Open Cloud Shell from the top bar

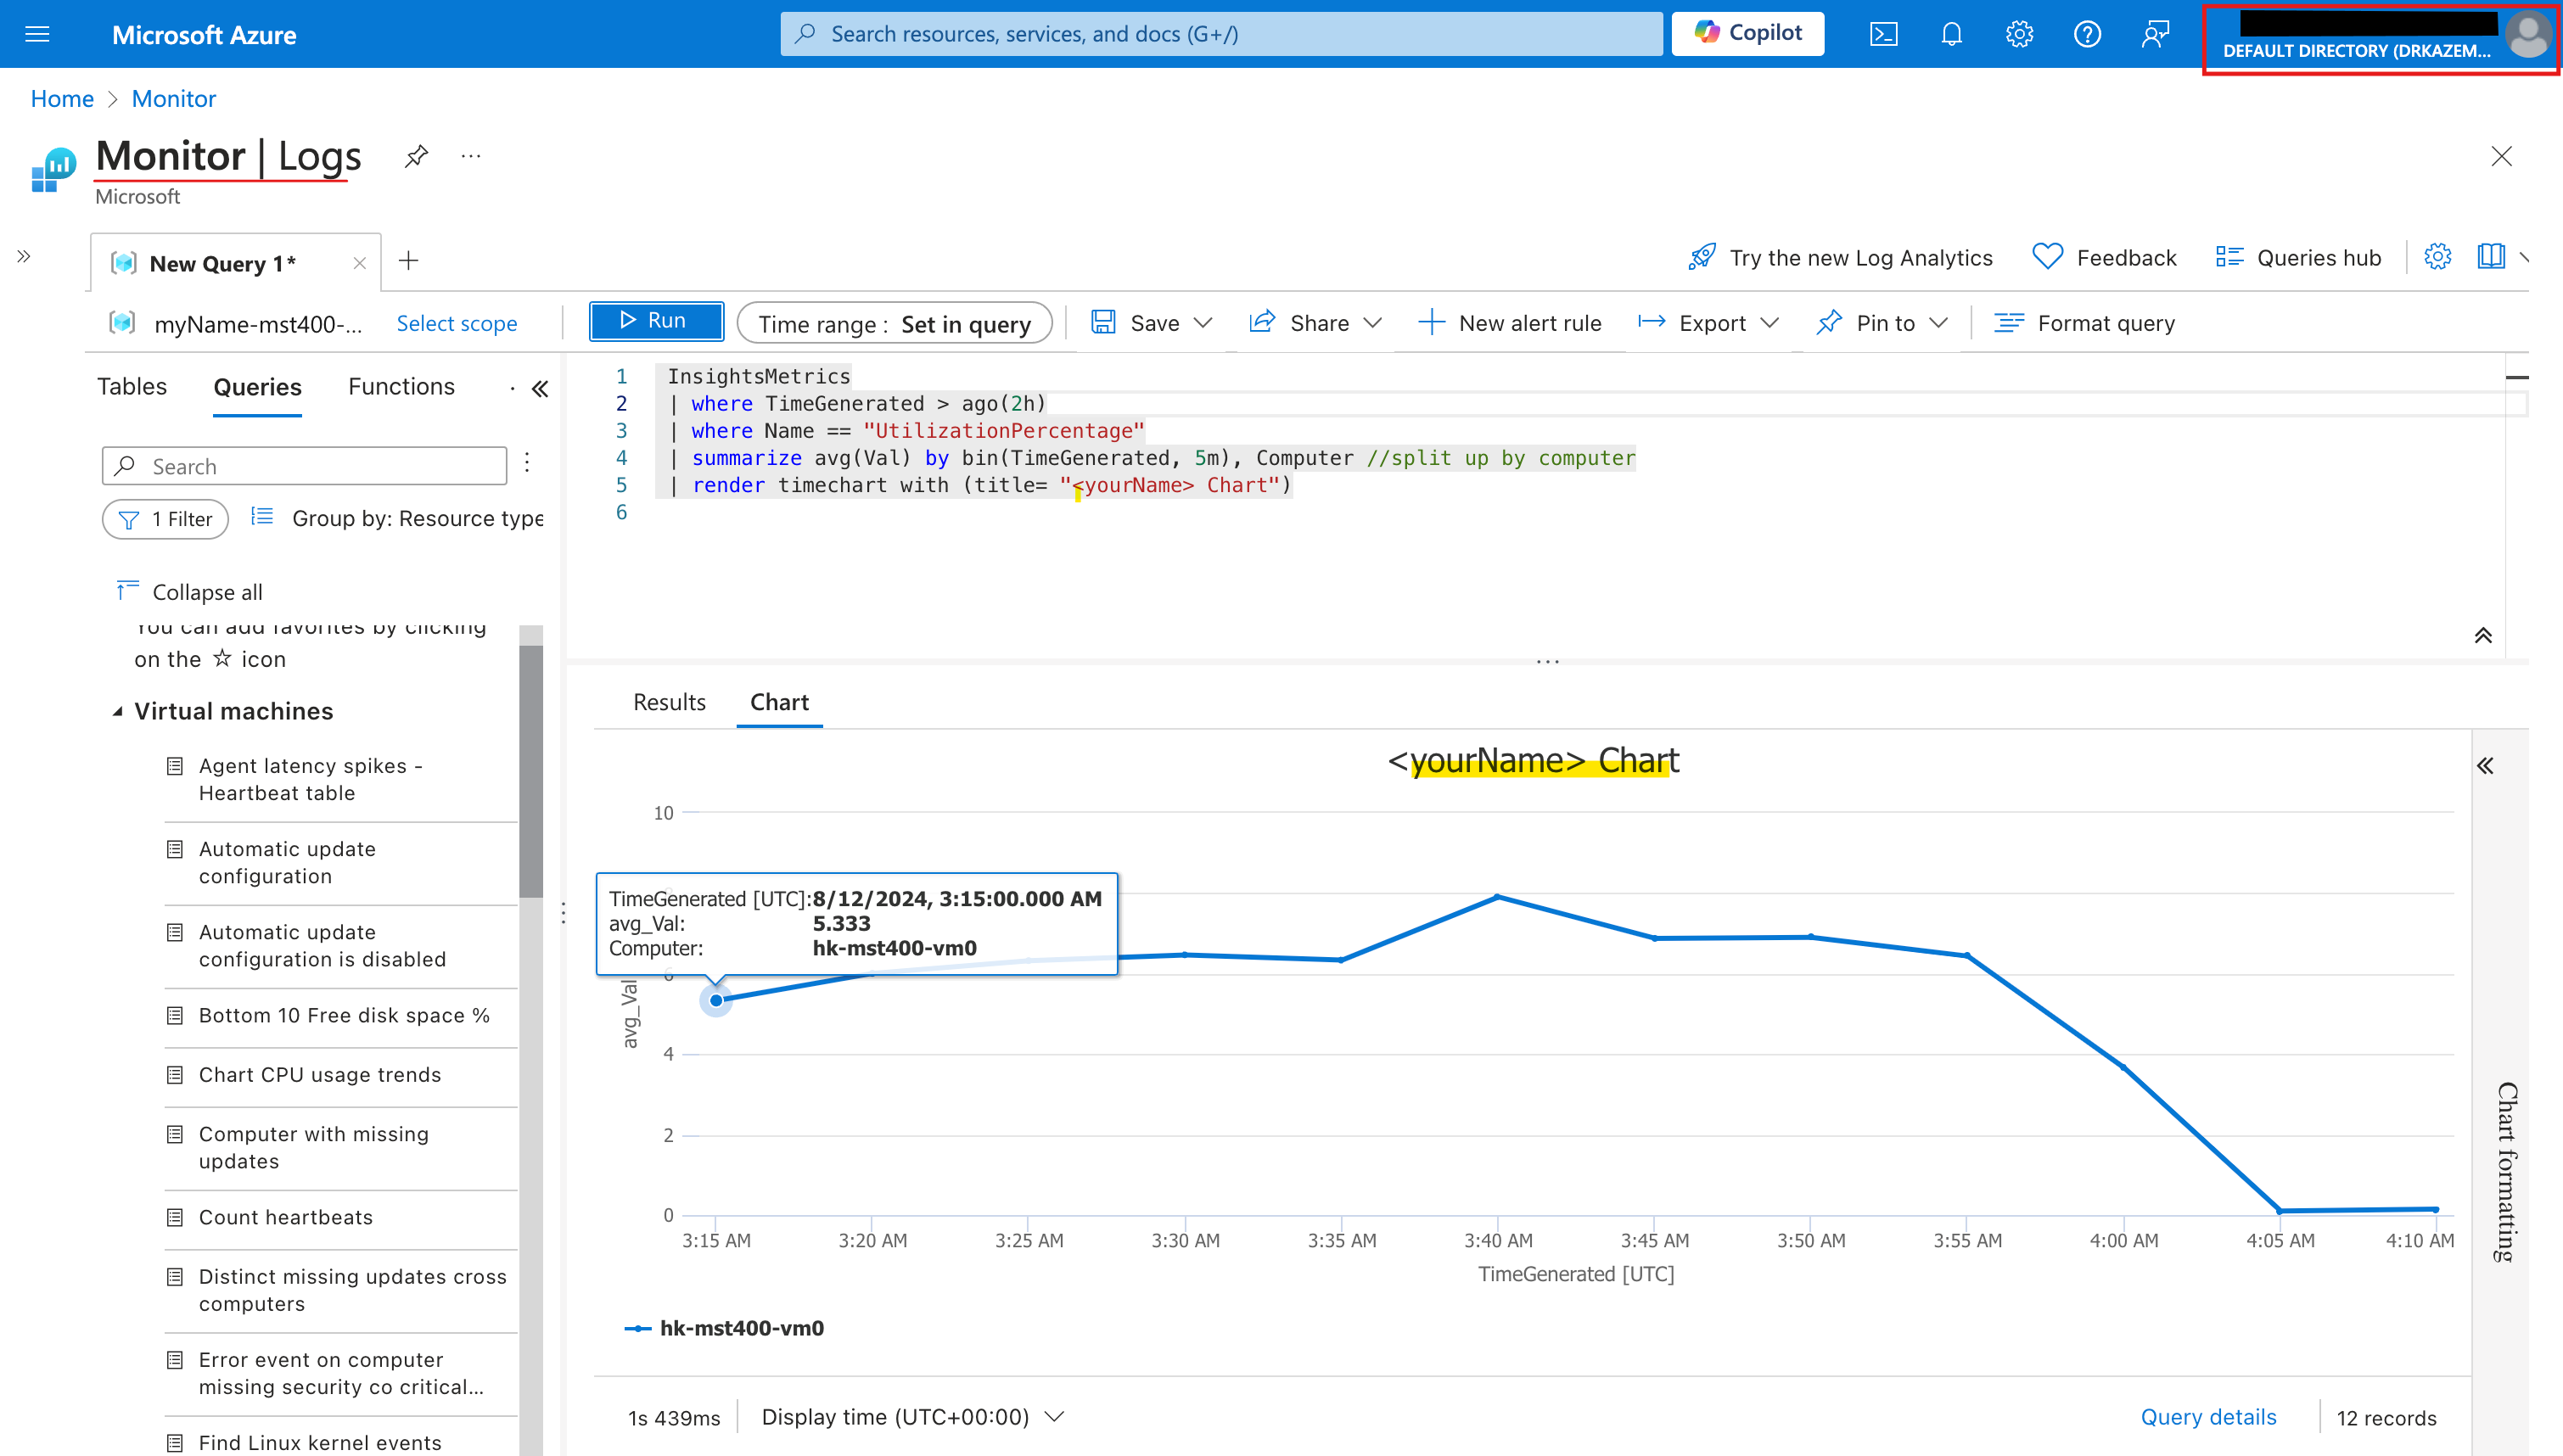coord(1883,35)
